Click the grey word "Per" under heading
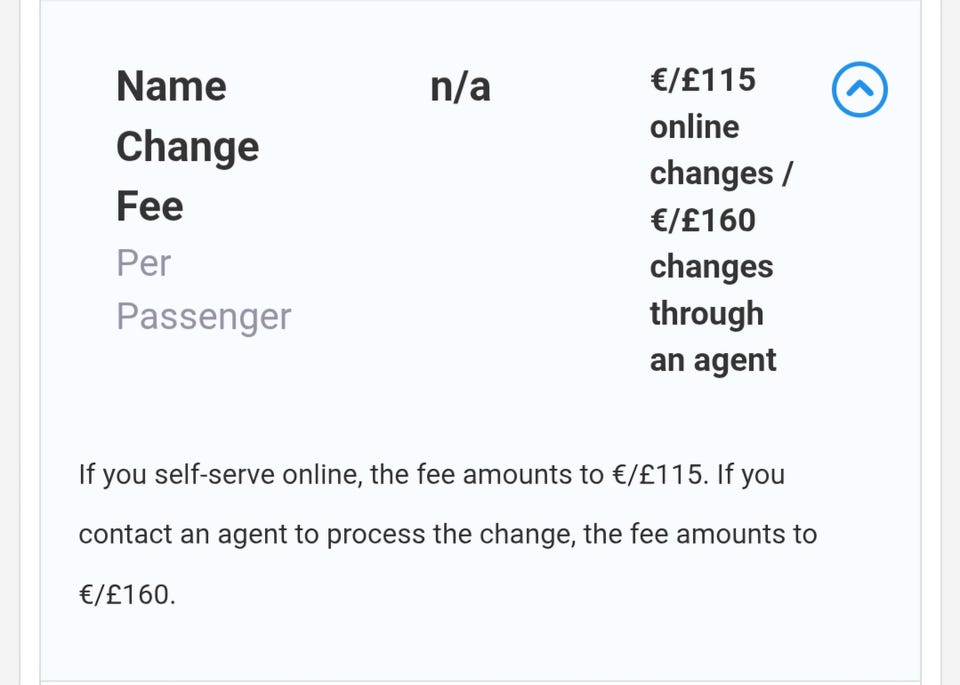 coord(143,263)
